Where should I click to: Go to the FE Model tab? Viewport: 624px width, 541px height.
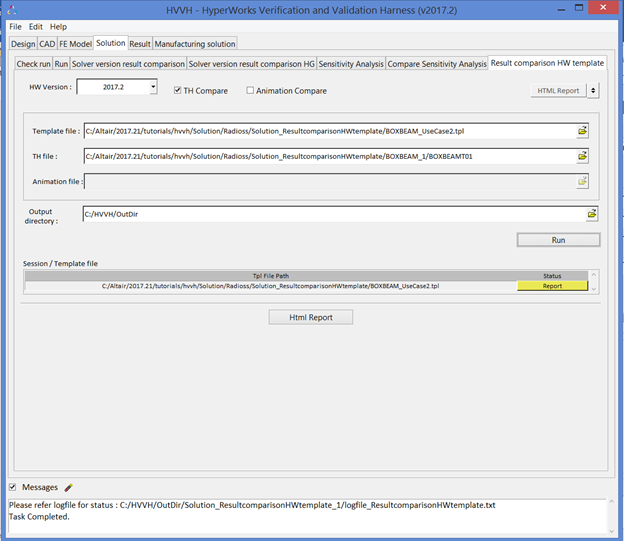(x=76, y=44)
